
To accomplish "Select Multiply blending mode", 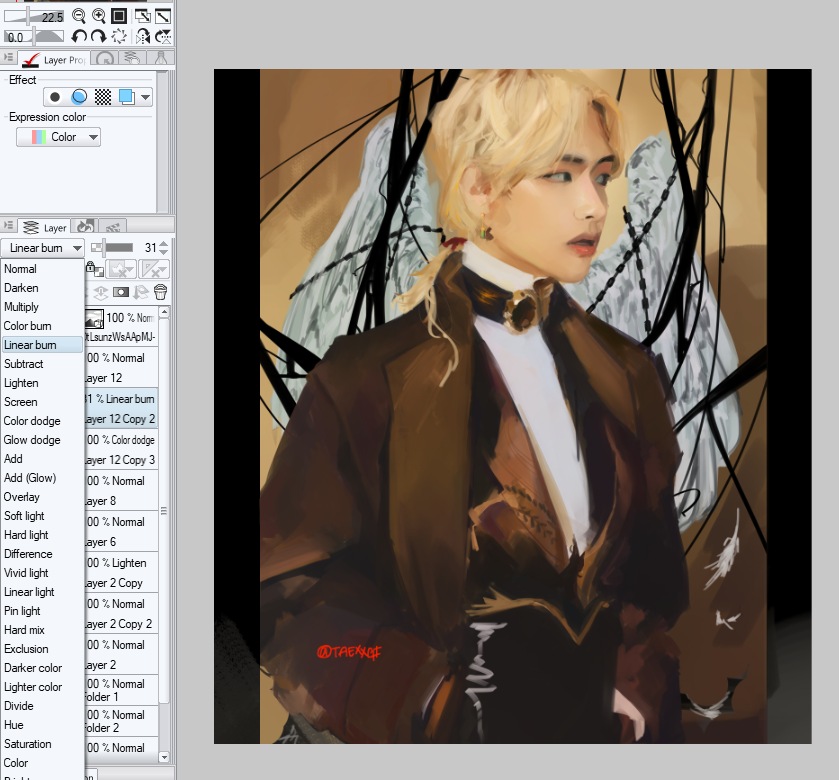I will click(42, 307).
